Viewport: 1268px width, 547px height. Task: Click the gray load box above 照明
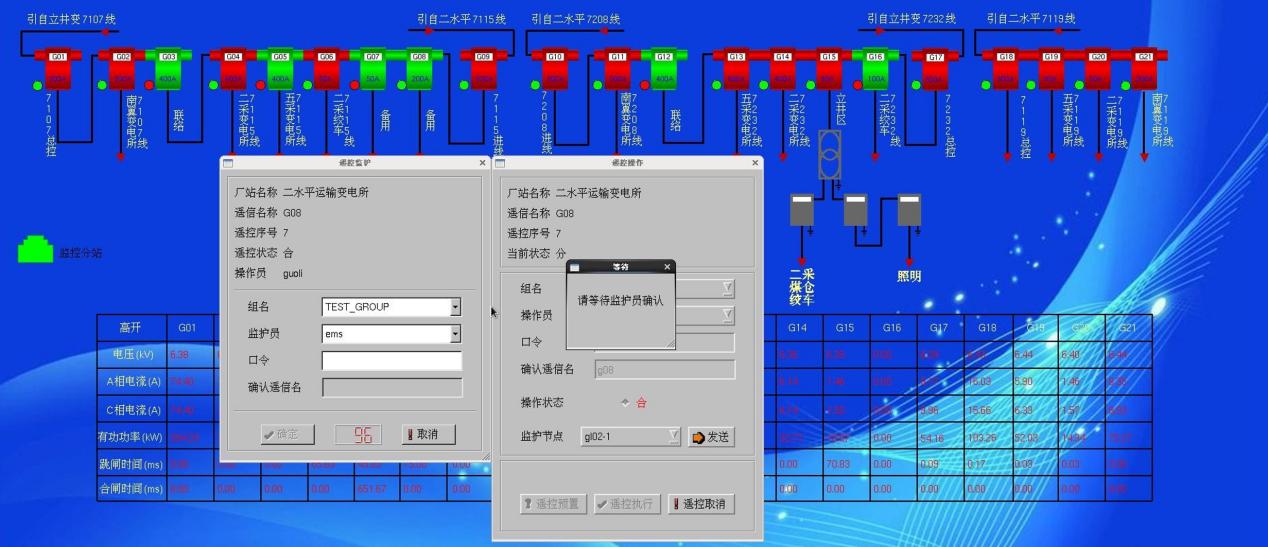909,209
